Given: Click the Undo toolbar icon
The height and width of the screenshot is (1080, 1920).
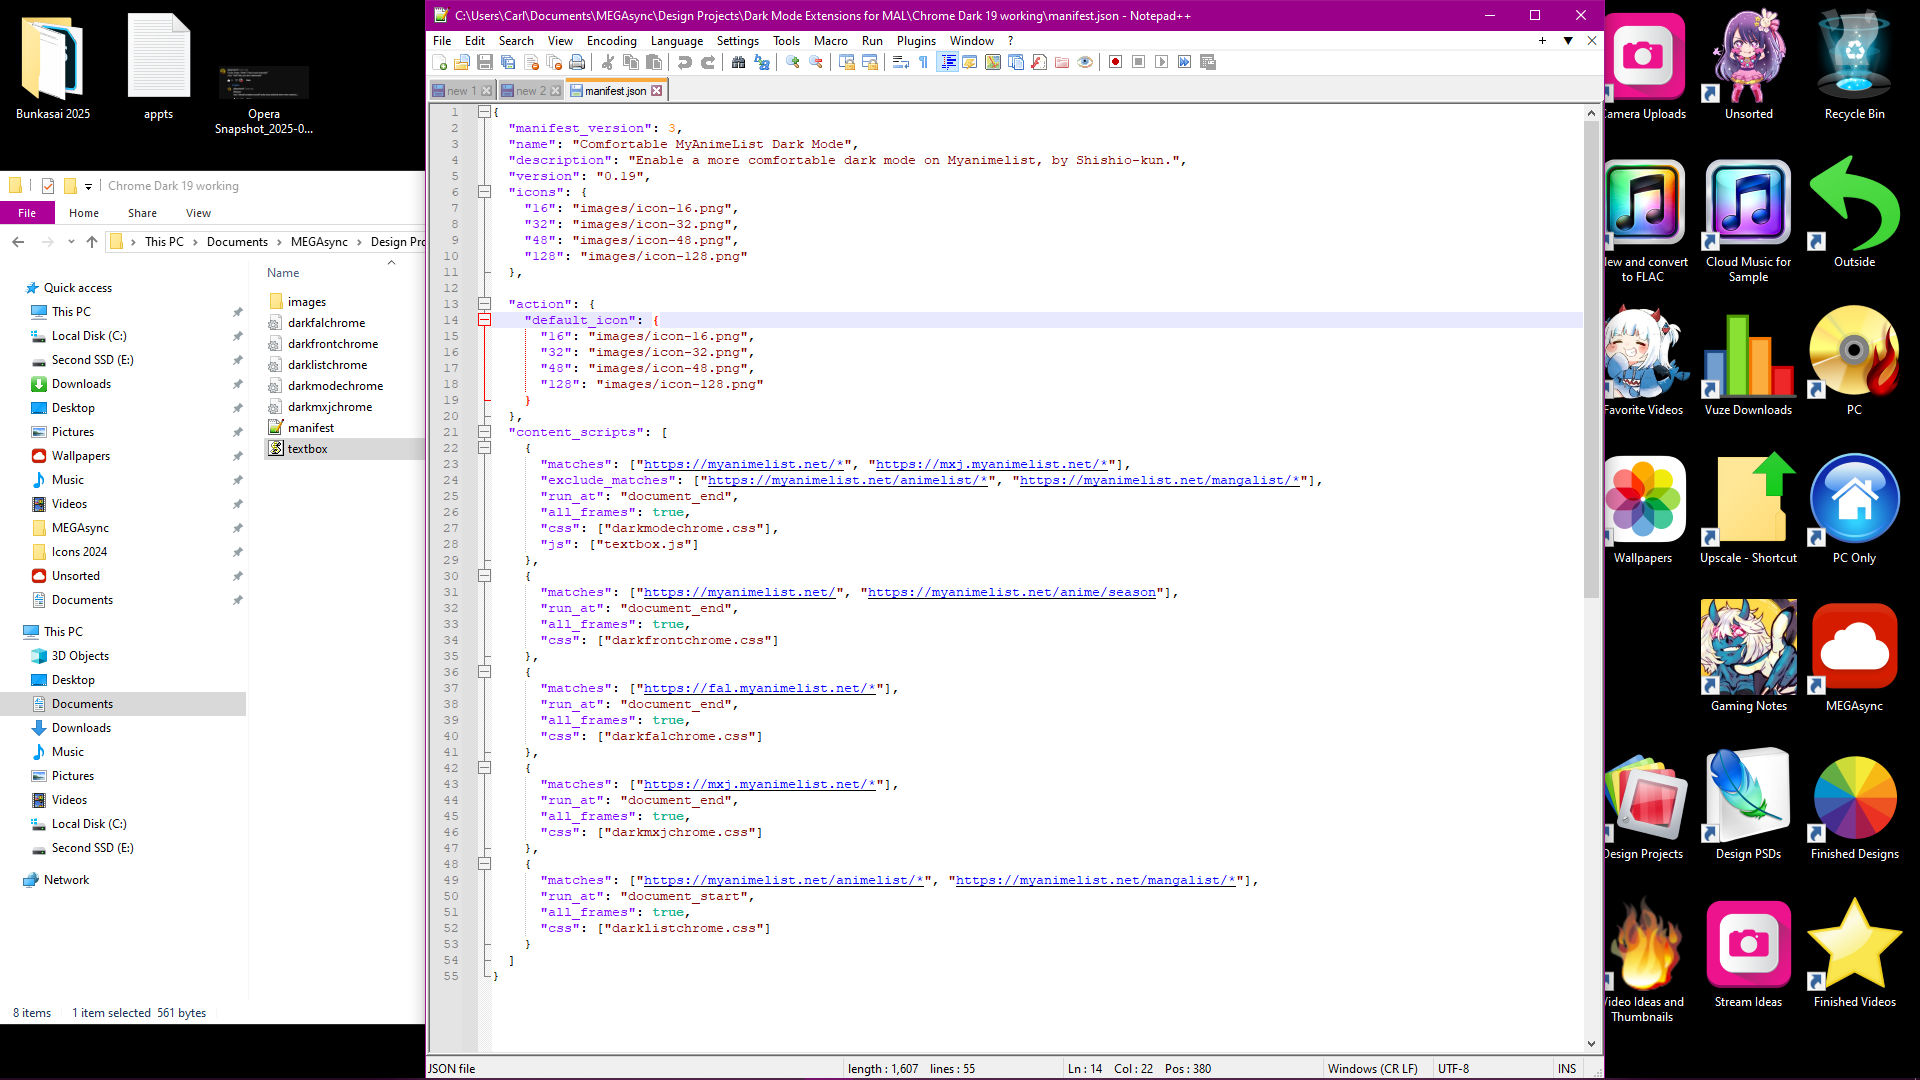Looking at the screenshot, I should click(685, 62).
